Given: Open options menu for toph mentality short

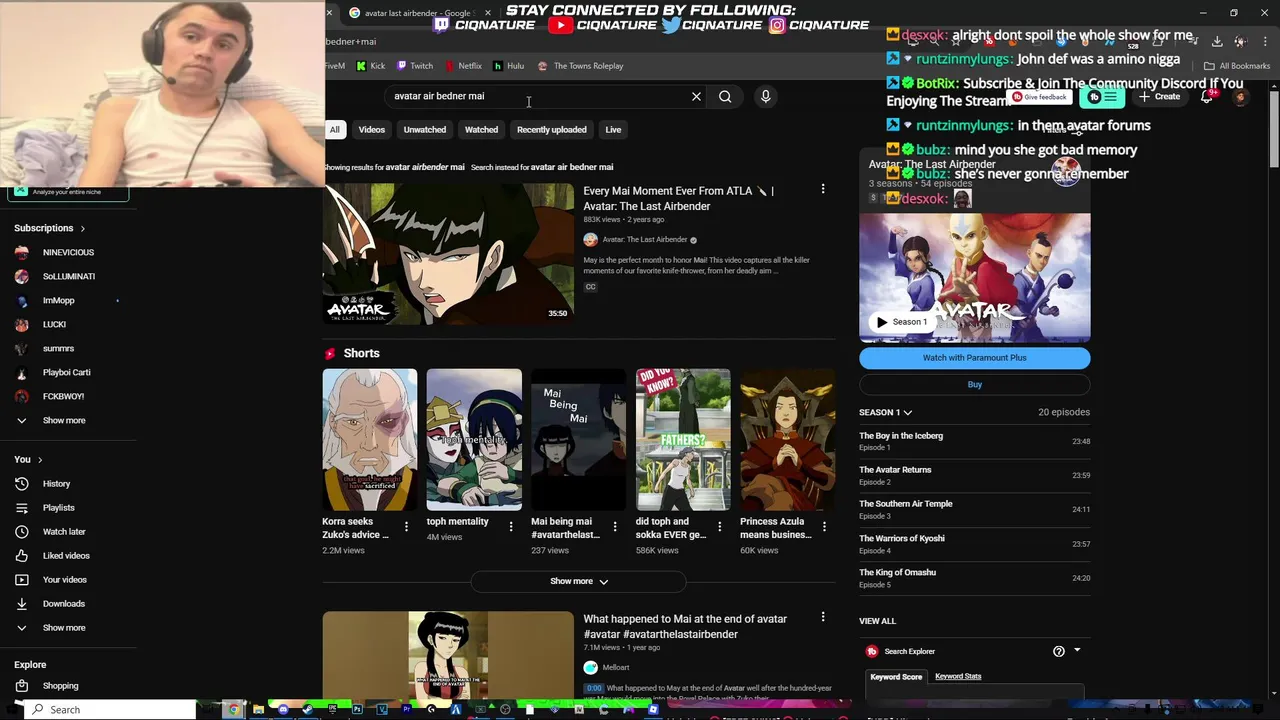Looking at the screenshot, I should (511, 526).
